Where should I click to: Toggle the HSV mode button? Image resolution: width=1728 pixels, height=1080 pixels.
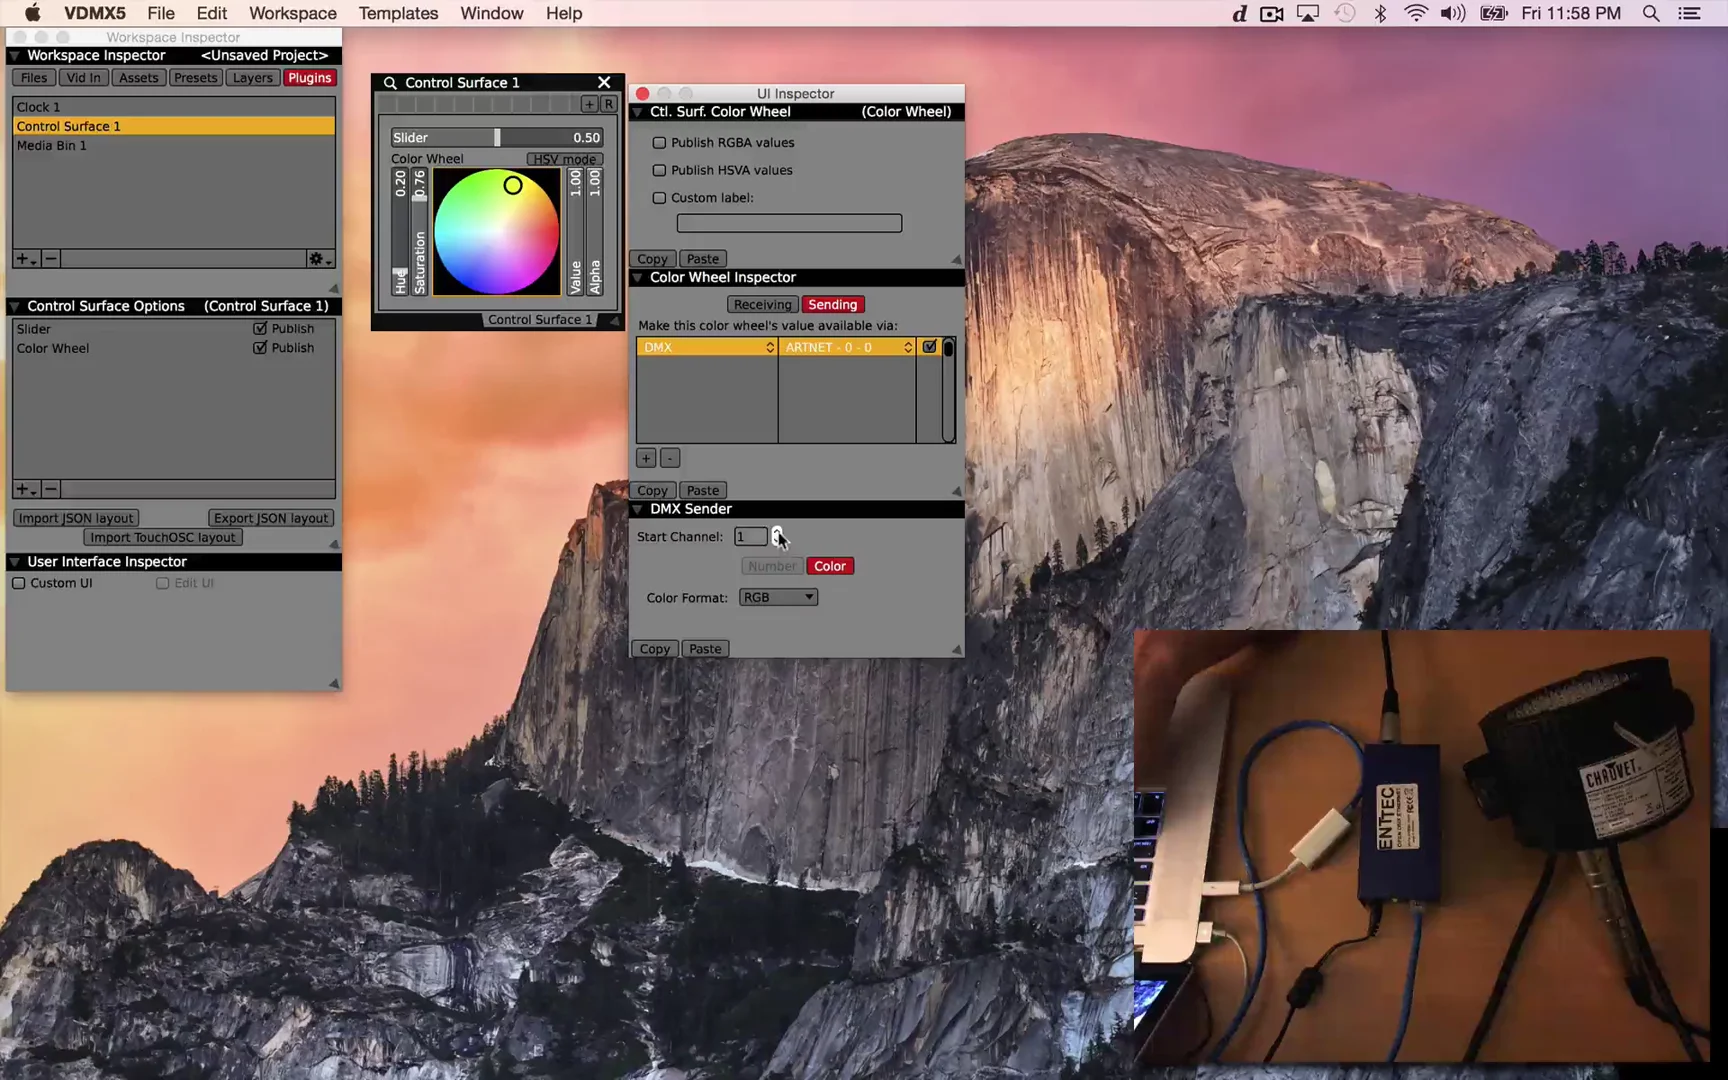click(564, 159)
